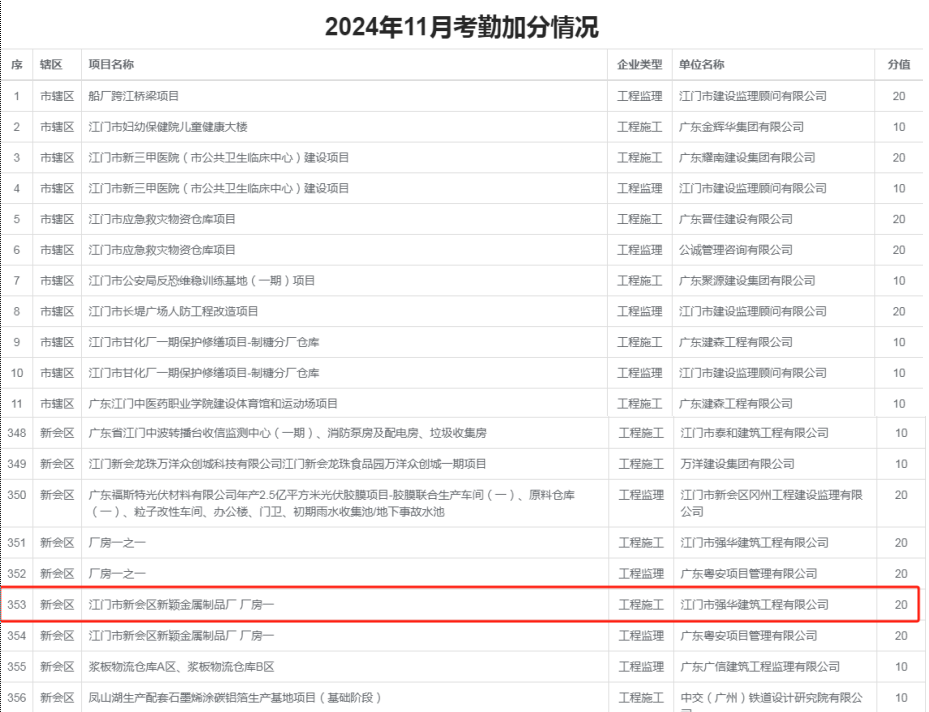Screen dimensions: 929x712
Task: Click company 广东广信建筑工程监理有限公司
Action: click(x=760, y=666)
